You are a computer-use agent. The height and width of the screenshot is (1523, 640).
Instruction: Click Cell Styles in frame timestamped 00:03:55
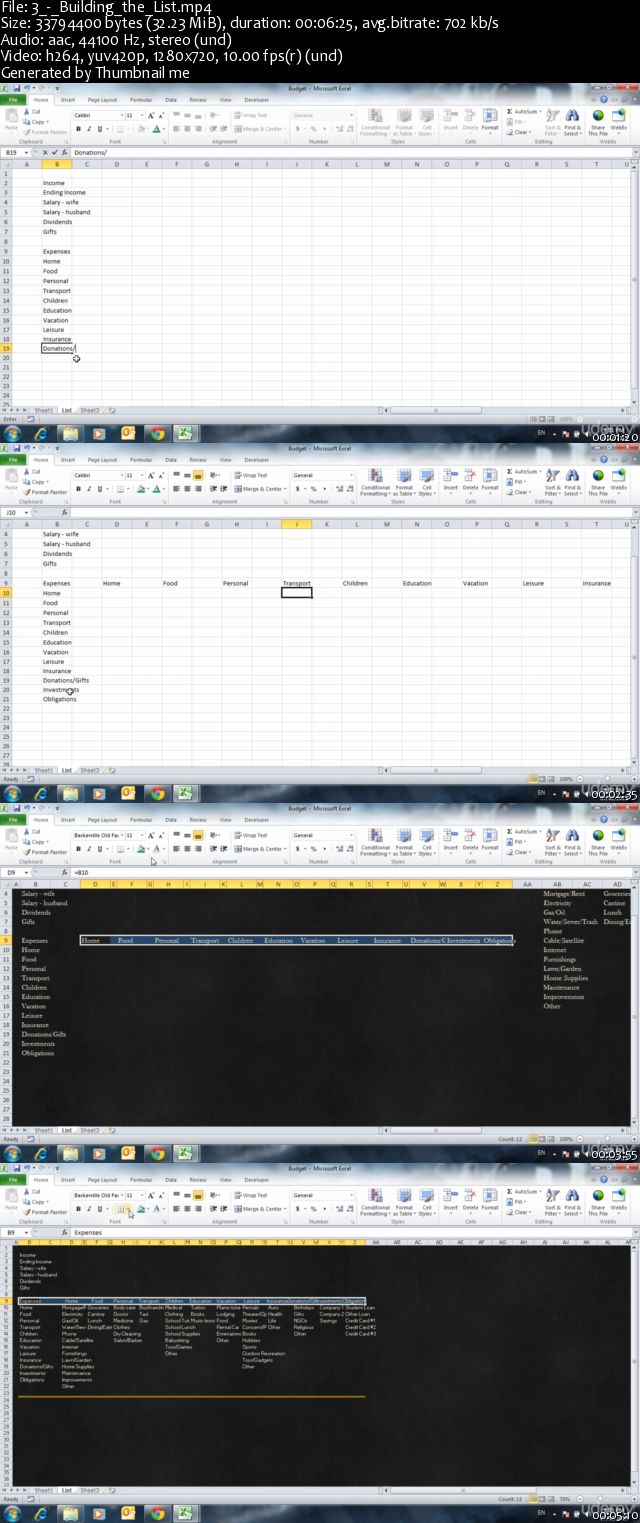coord(425,844)
